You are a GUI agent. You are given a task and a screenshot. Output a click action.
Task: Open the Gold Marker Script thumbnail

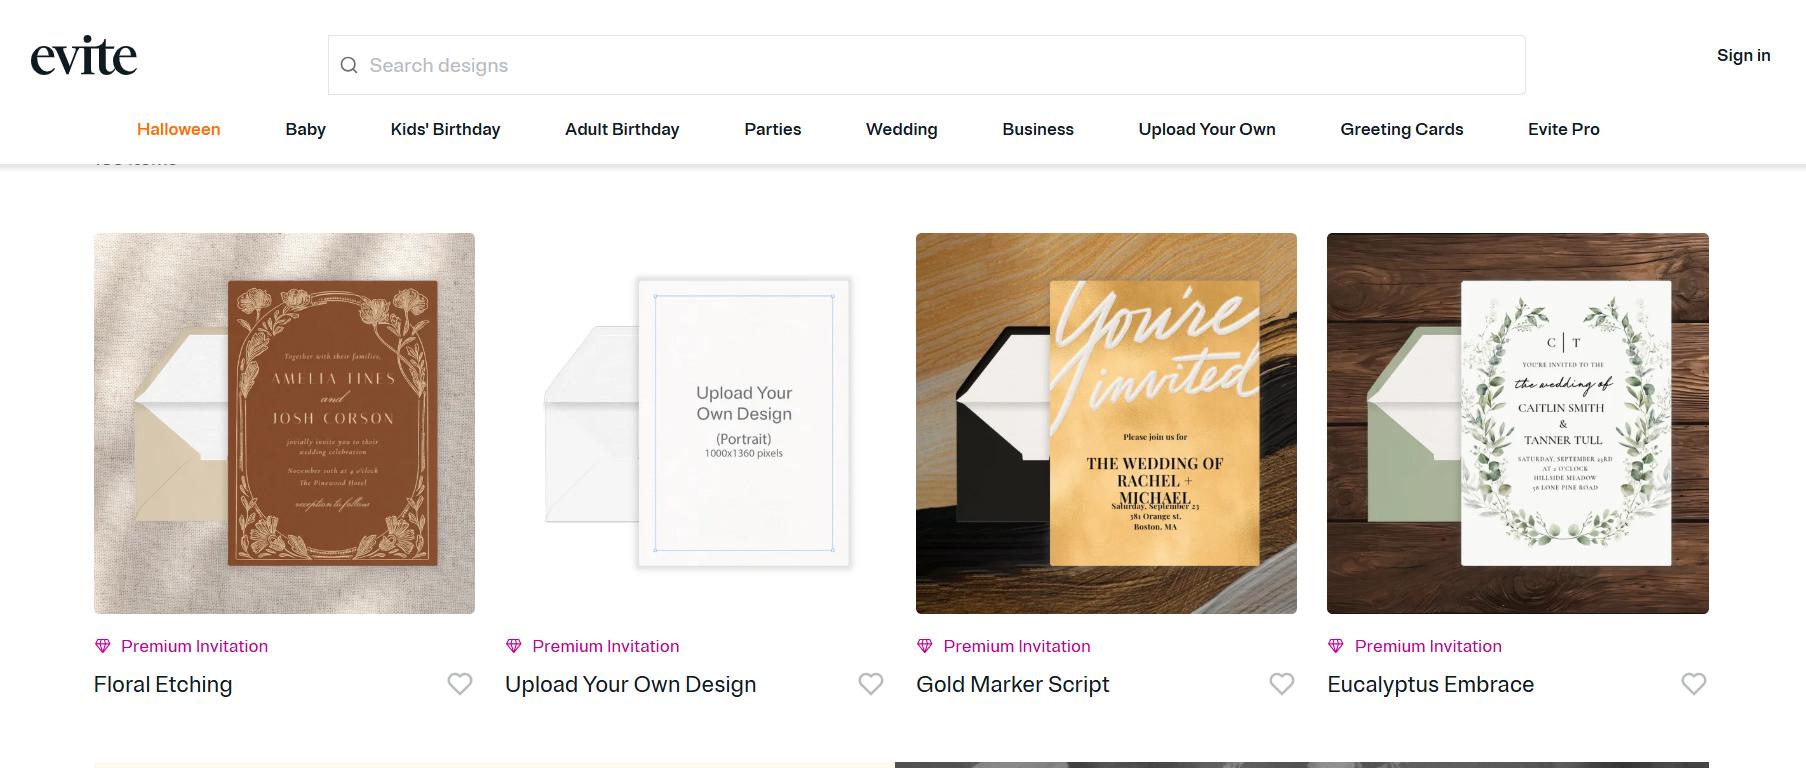click(1106, 423)
